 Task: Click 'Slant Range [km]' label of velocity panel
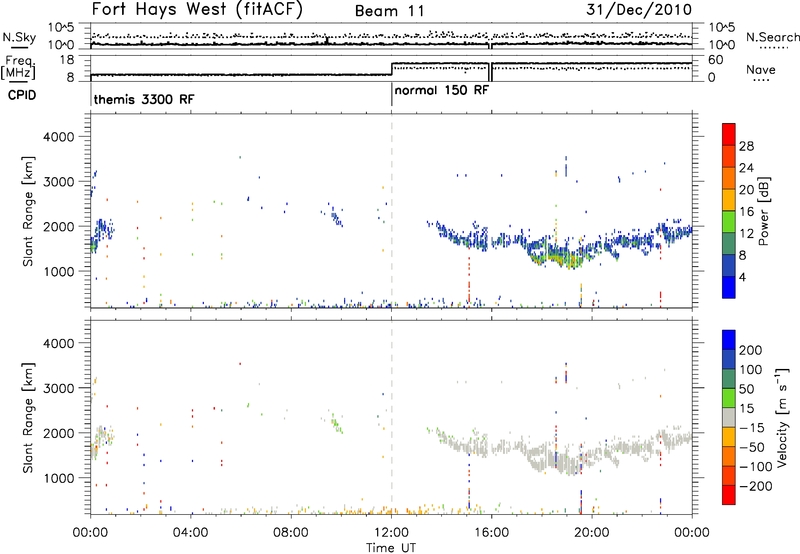pos(28,418)
